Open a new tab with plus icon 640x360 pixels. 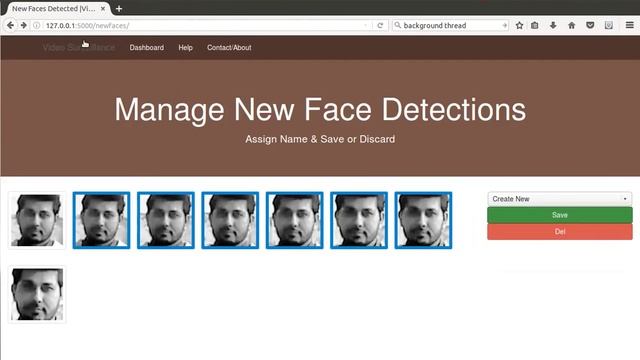[x=119, y=9]
